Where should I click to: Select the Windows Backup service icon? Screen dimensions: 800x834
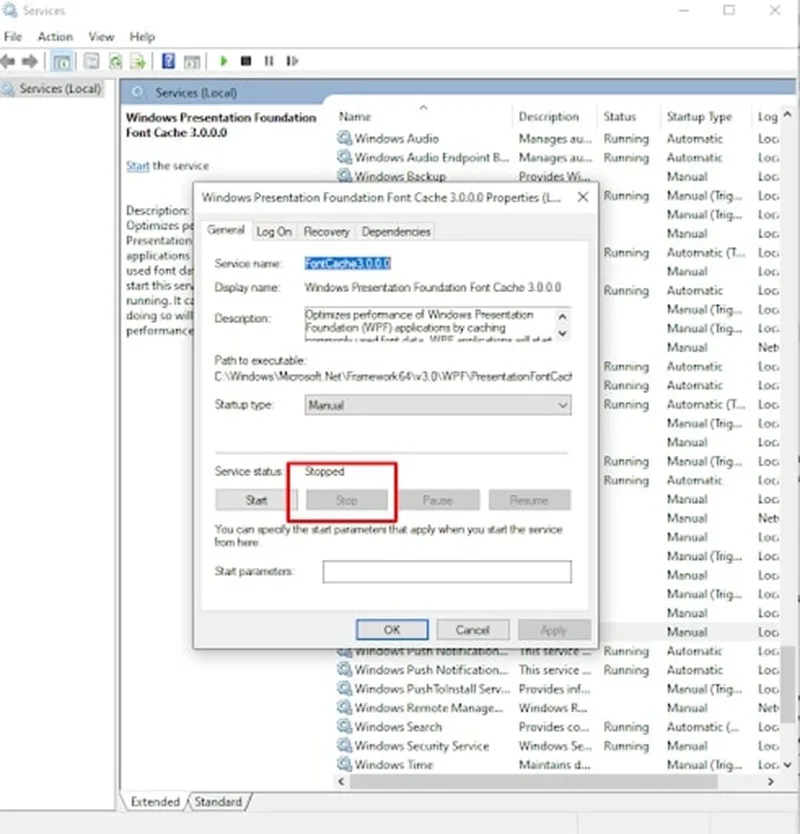tap(345, 175)
